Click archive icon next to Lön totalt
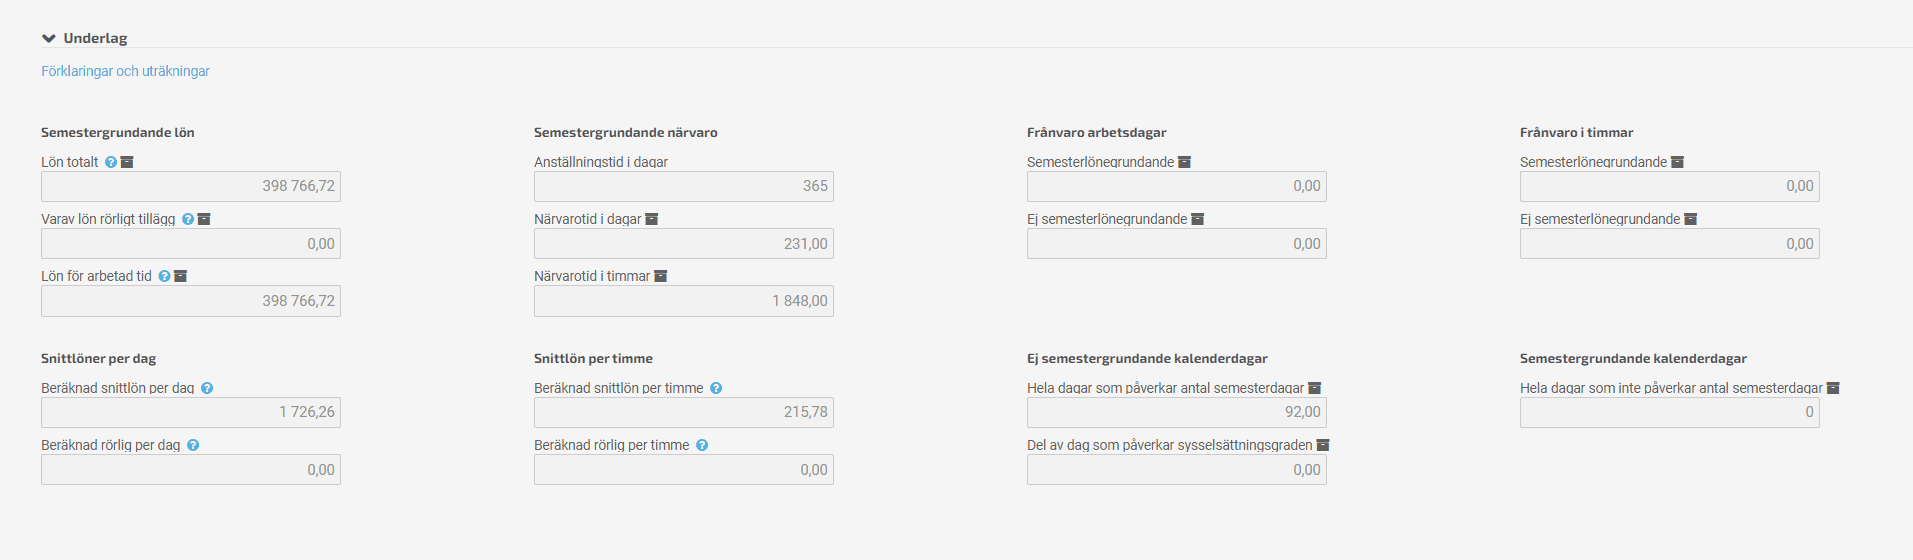1913x560 pixels. (x=127, y=162)
